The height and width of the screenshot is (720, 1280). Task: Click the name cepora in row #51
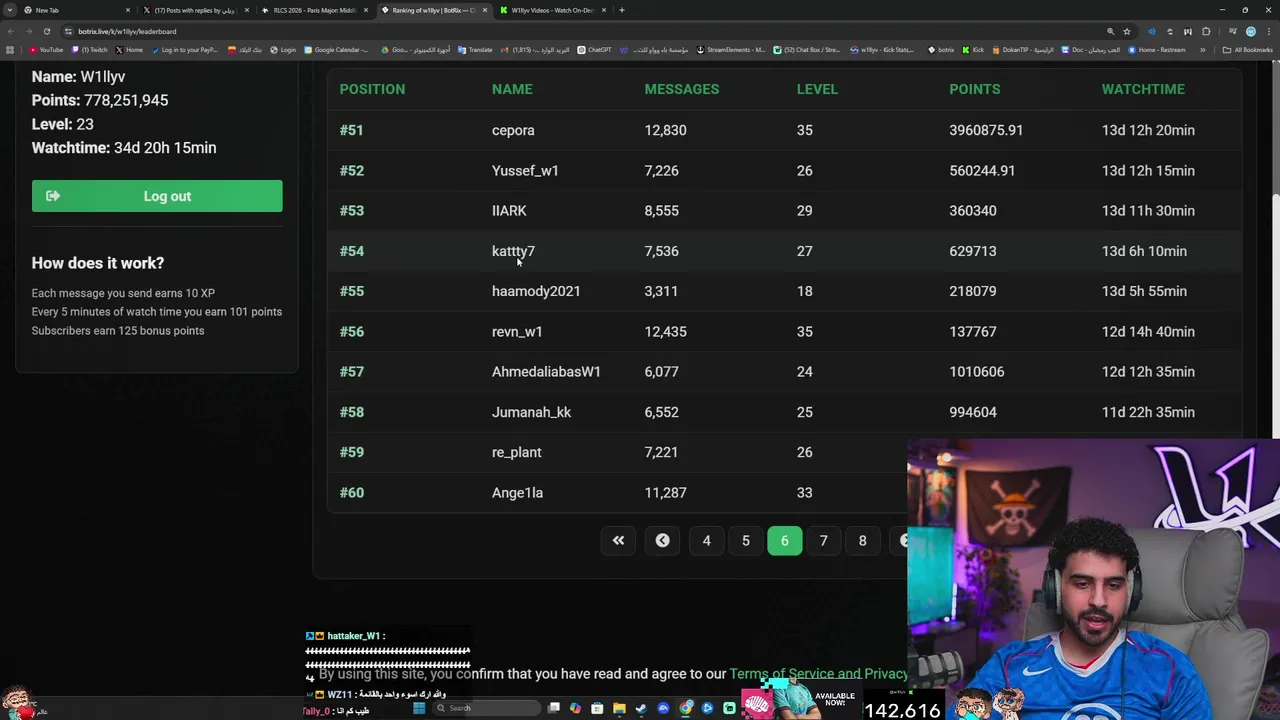pyautogui.click(x=513, y=130)
